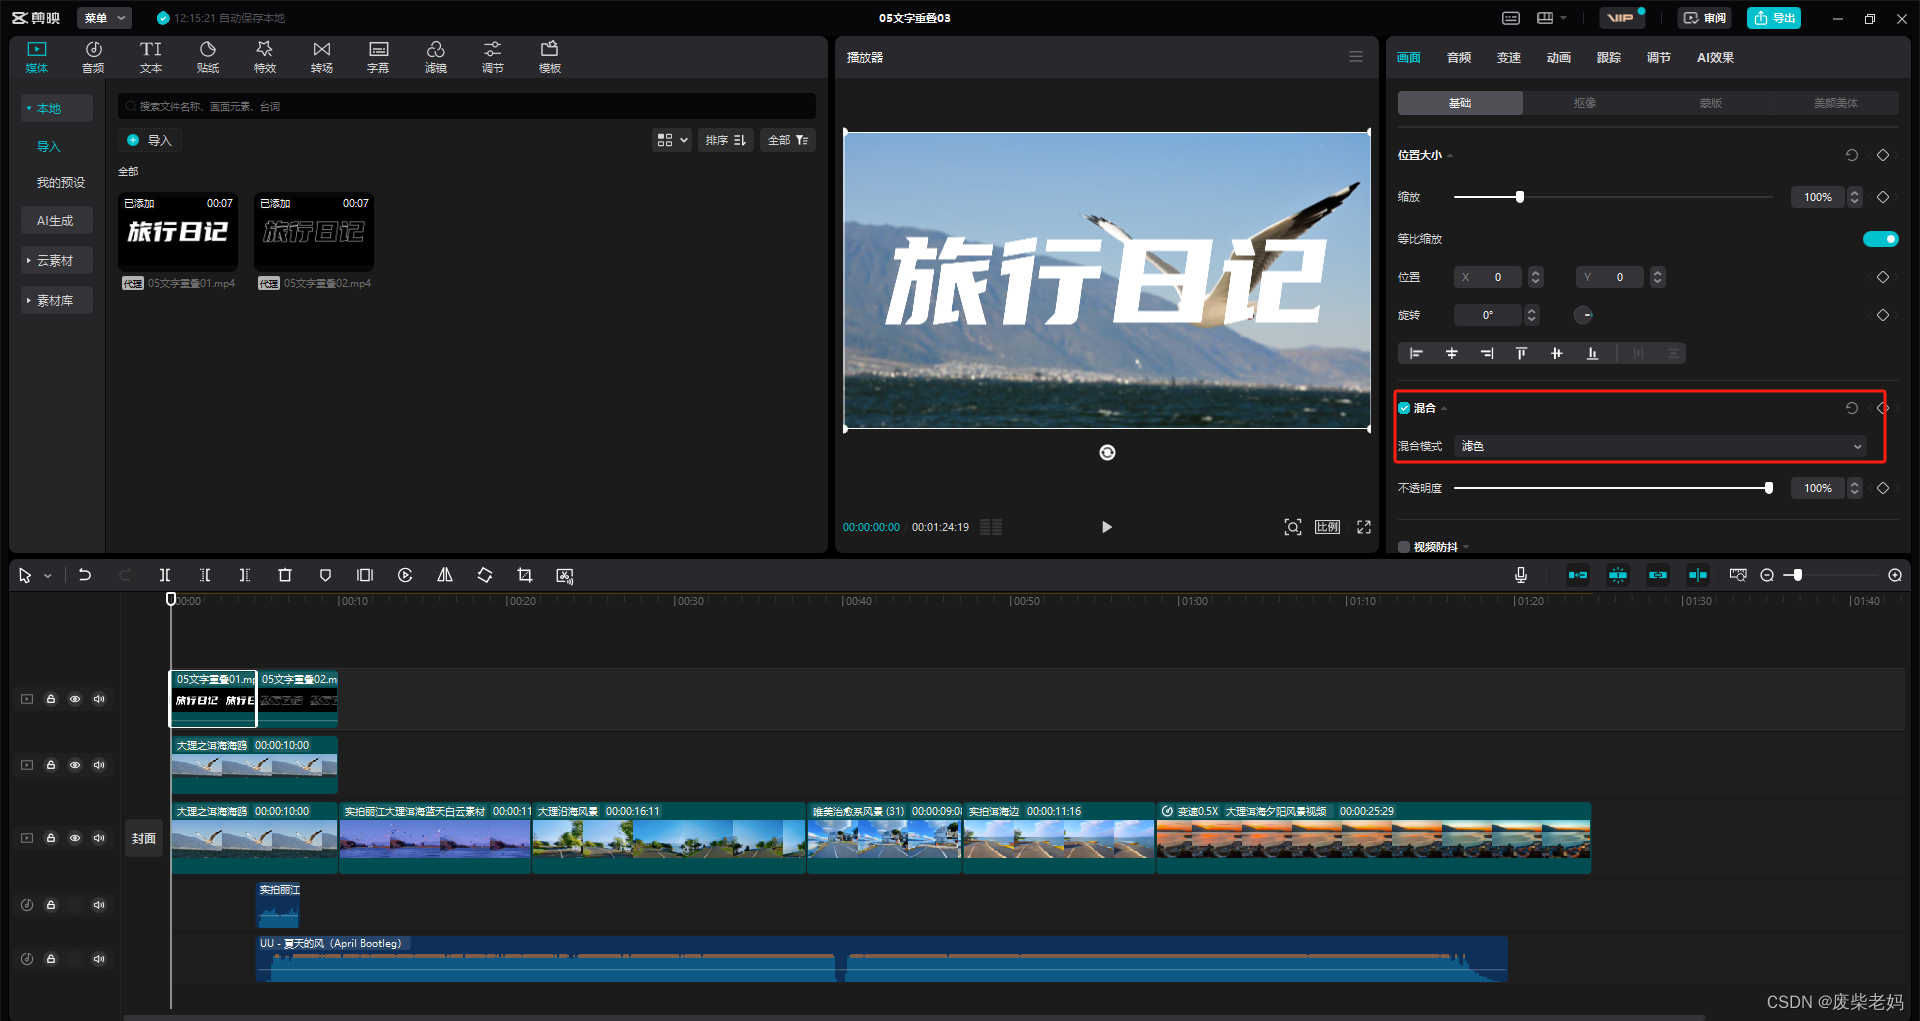Click the split clip tool in timeline toolbar
Viewport: 1920px width, 1021px height.
[x=165, y=575]
